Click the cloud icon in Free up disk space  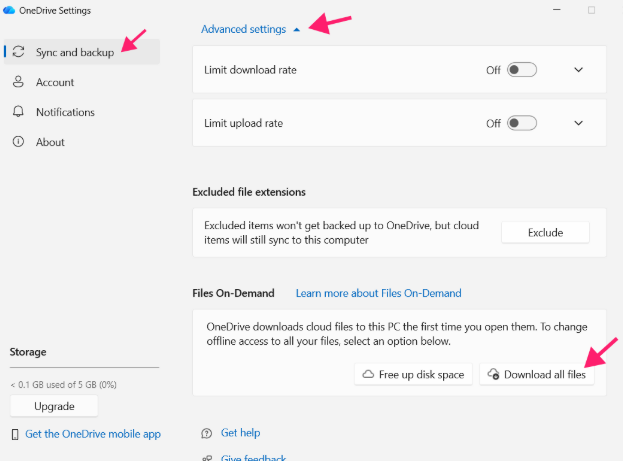click(368, 374)
